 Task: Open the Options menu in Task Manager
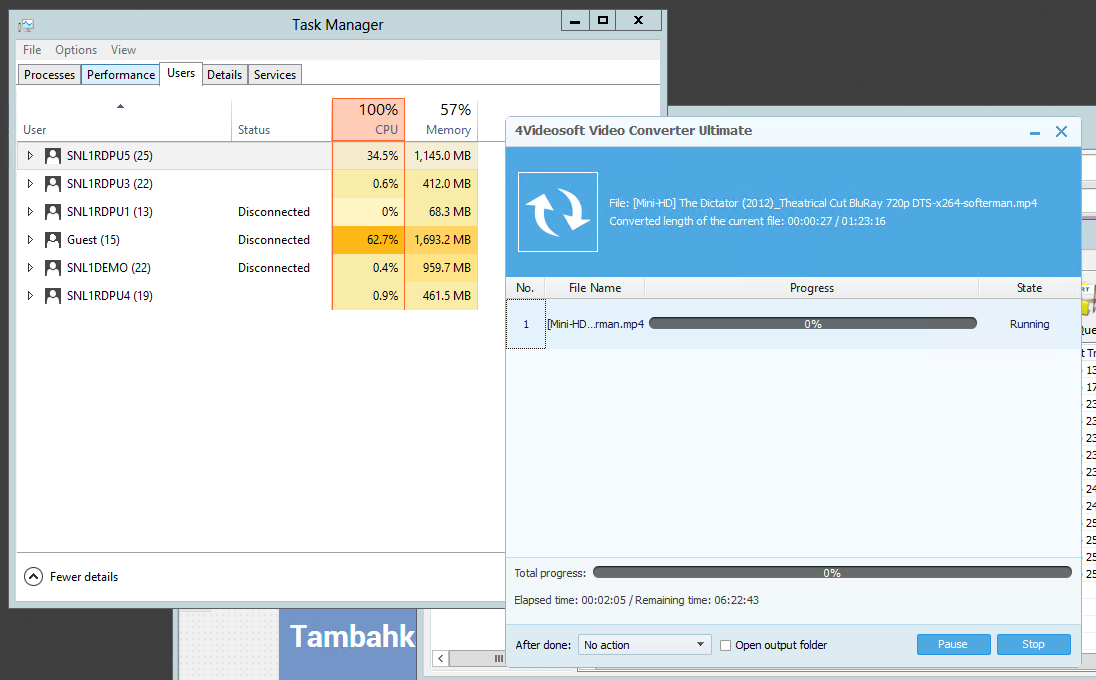pos(76,50)
